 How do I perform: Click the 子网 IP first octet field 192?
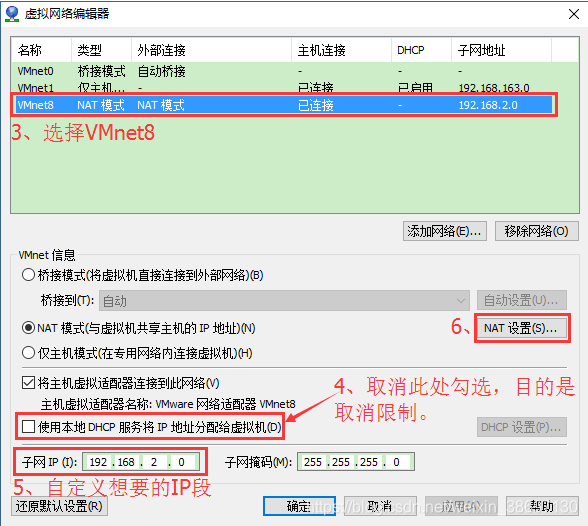coord(98,462)
